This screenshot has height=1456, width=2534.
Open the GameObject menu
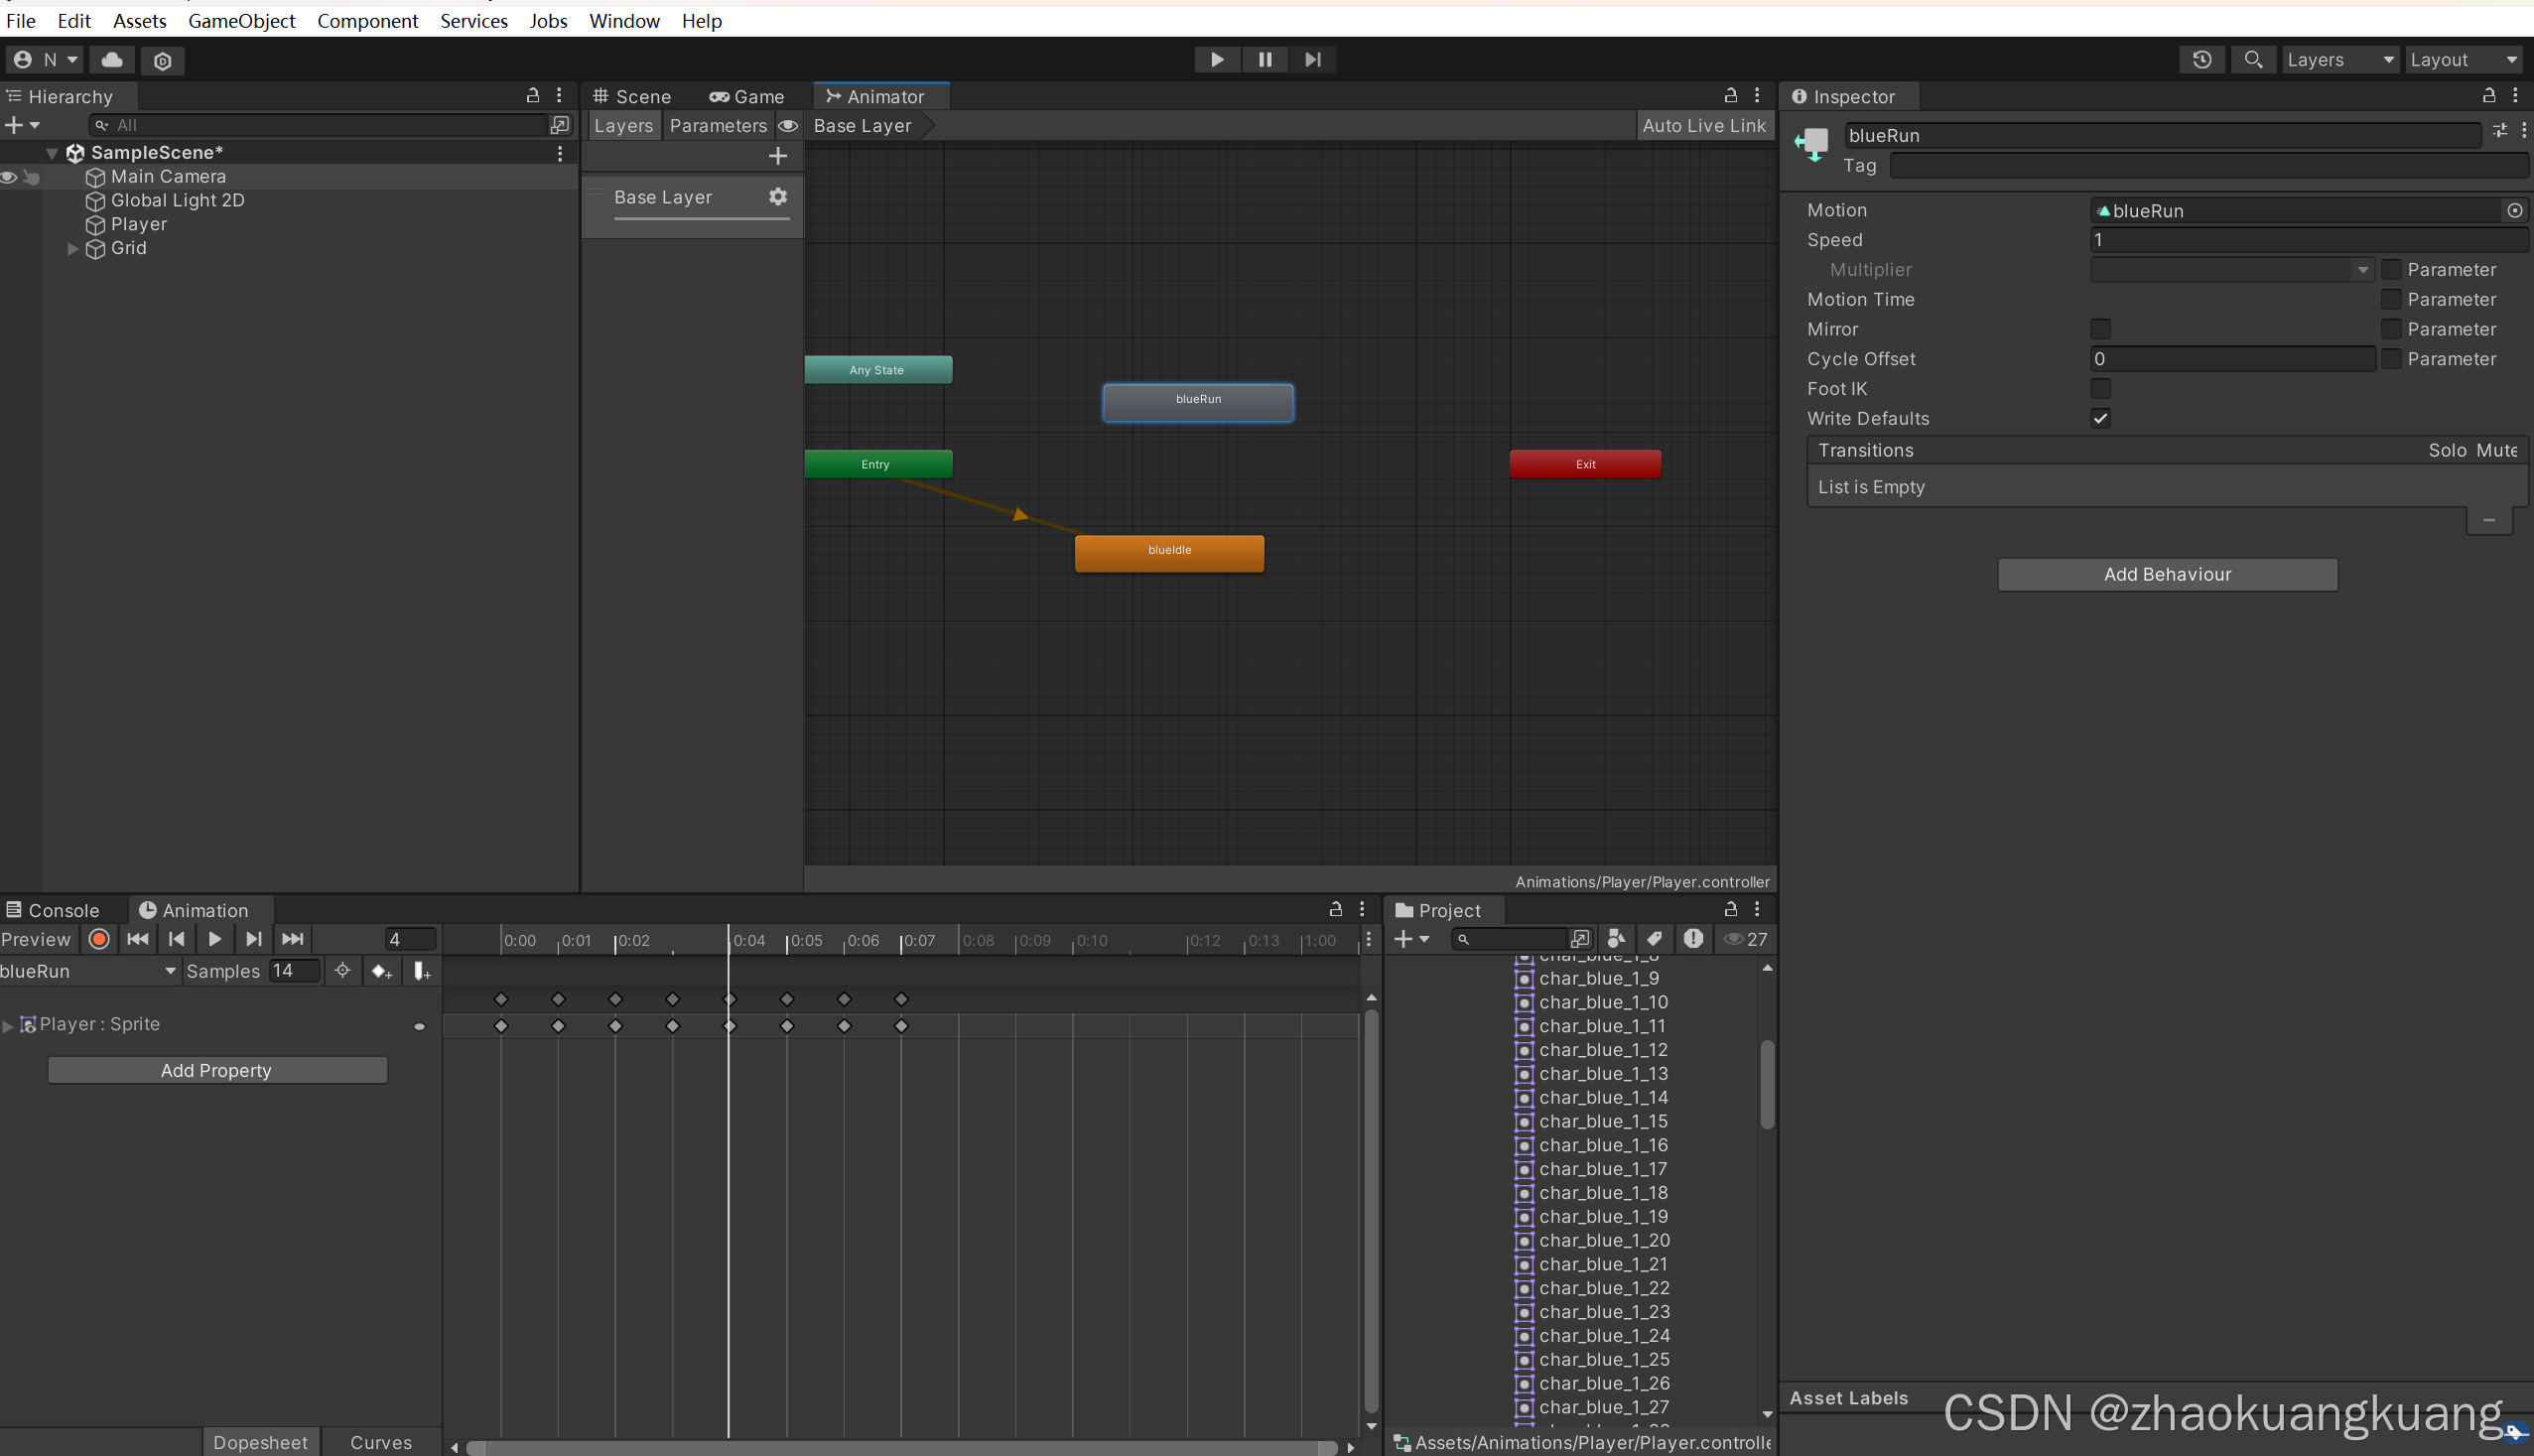(241, 21)
